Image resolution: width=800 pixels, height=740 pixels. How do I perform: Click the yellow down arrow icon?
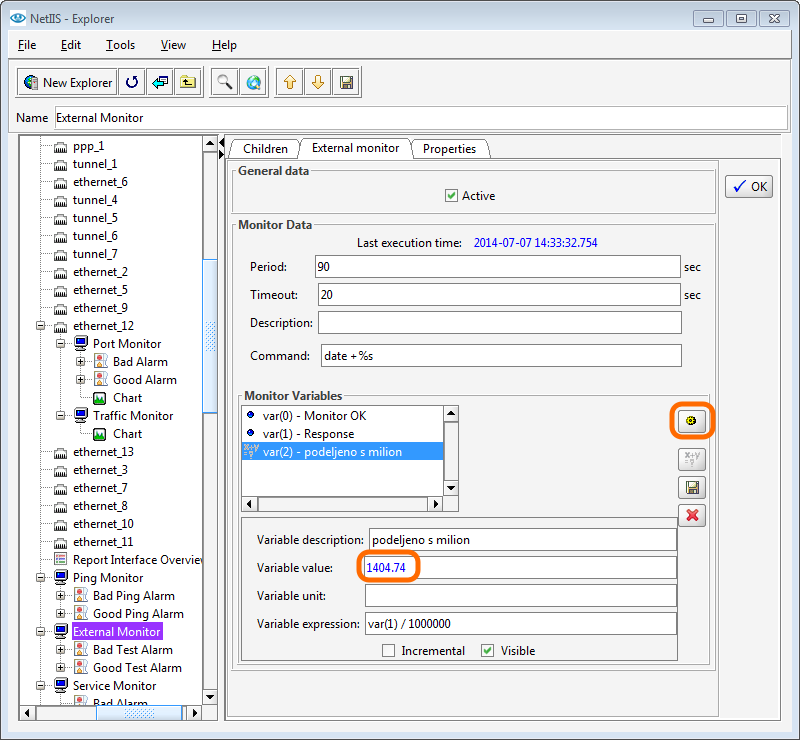pos(318,83)
